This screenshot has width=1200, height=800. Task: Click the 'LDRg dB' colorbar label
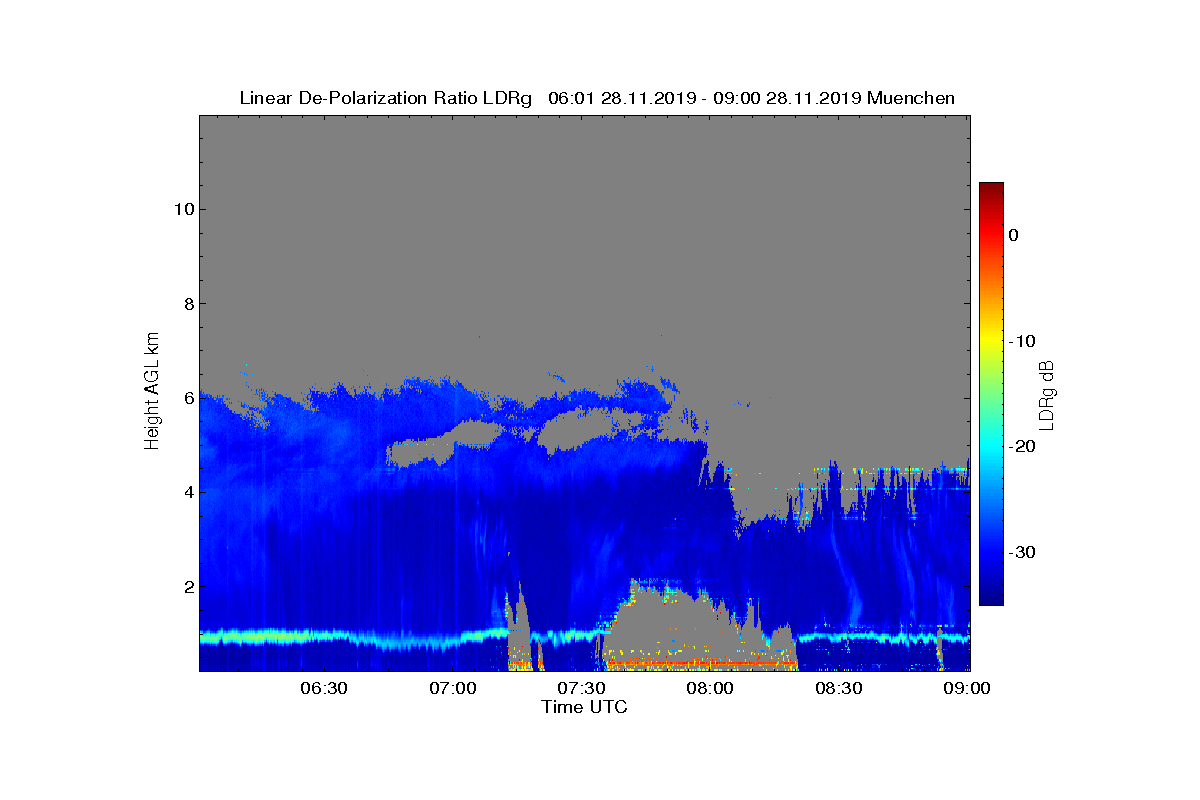click(x=1047, y=395)
